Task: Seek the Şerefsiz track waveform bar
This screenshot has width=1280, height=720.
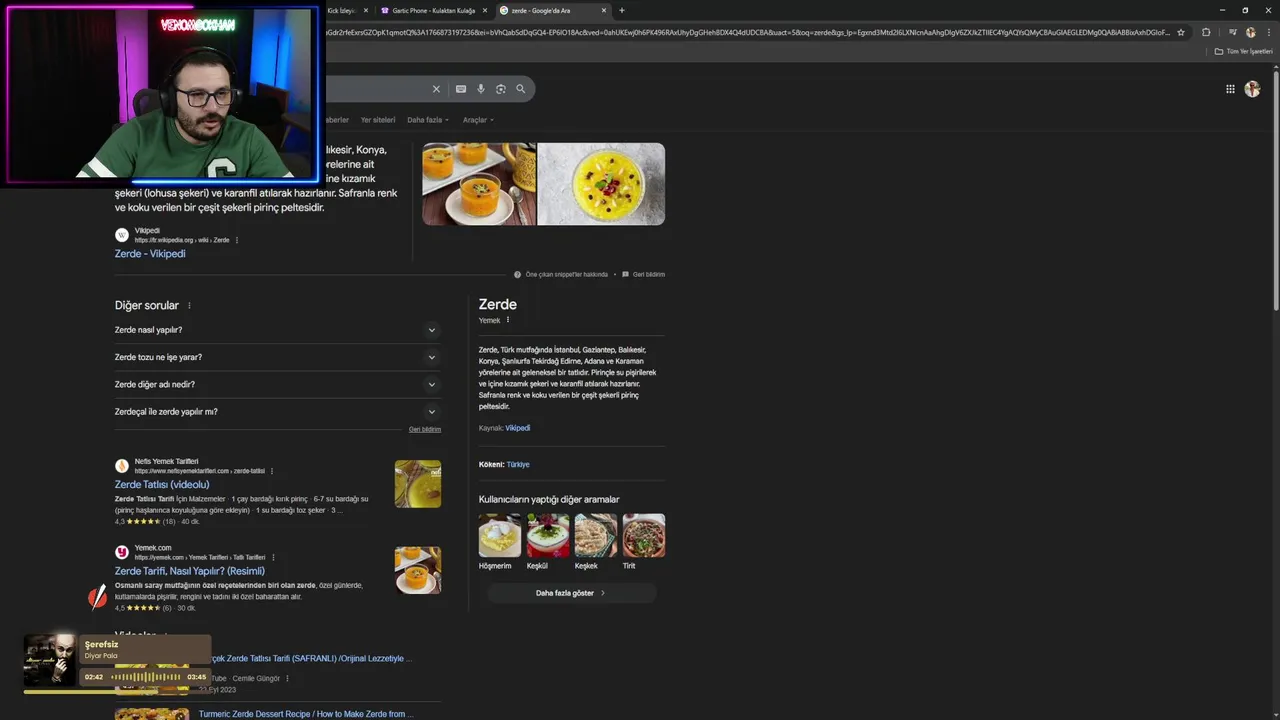Action: [146, 677]
